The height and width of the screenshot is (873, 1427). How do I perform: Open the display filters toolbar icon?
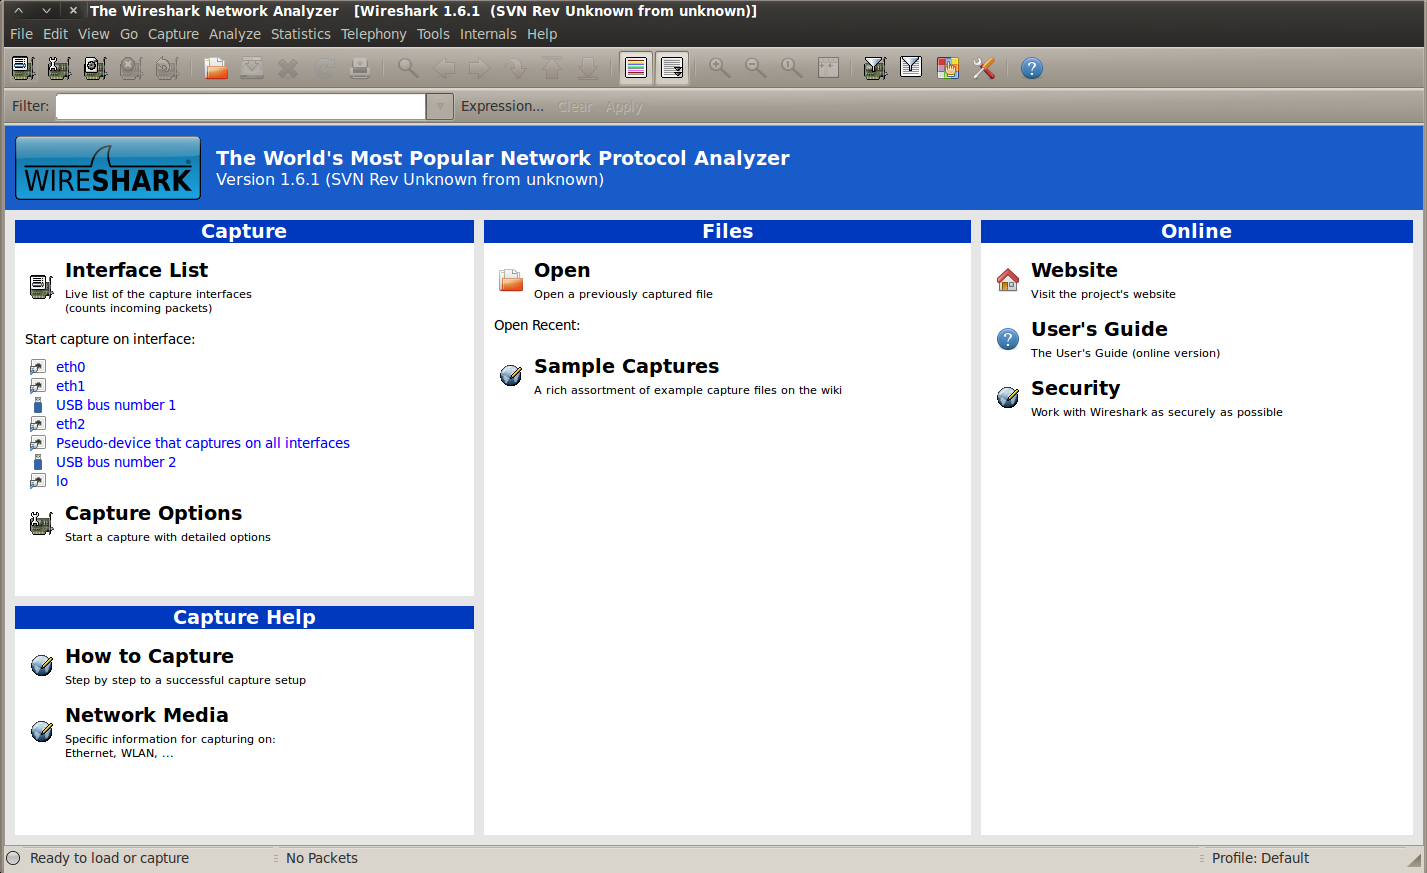click(x=911, y=68)
